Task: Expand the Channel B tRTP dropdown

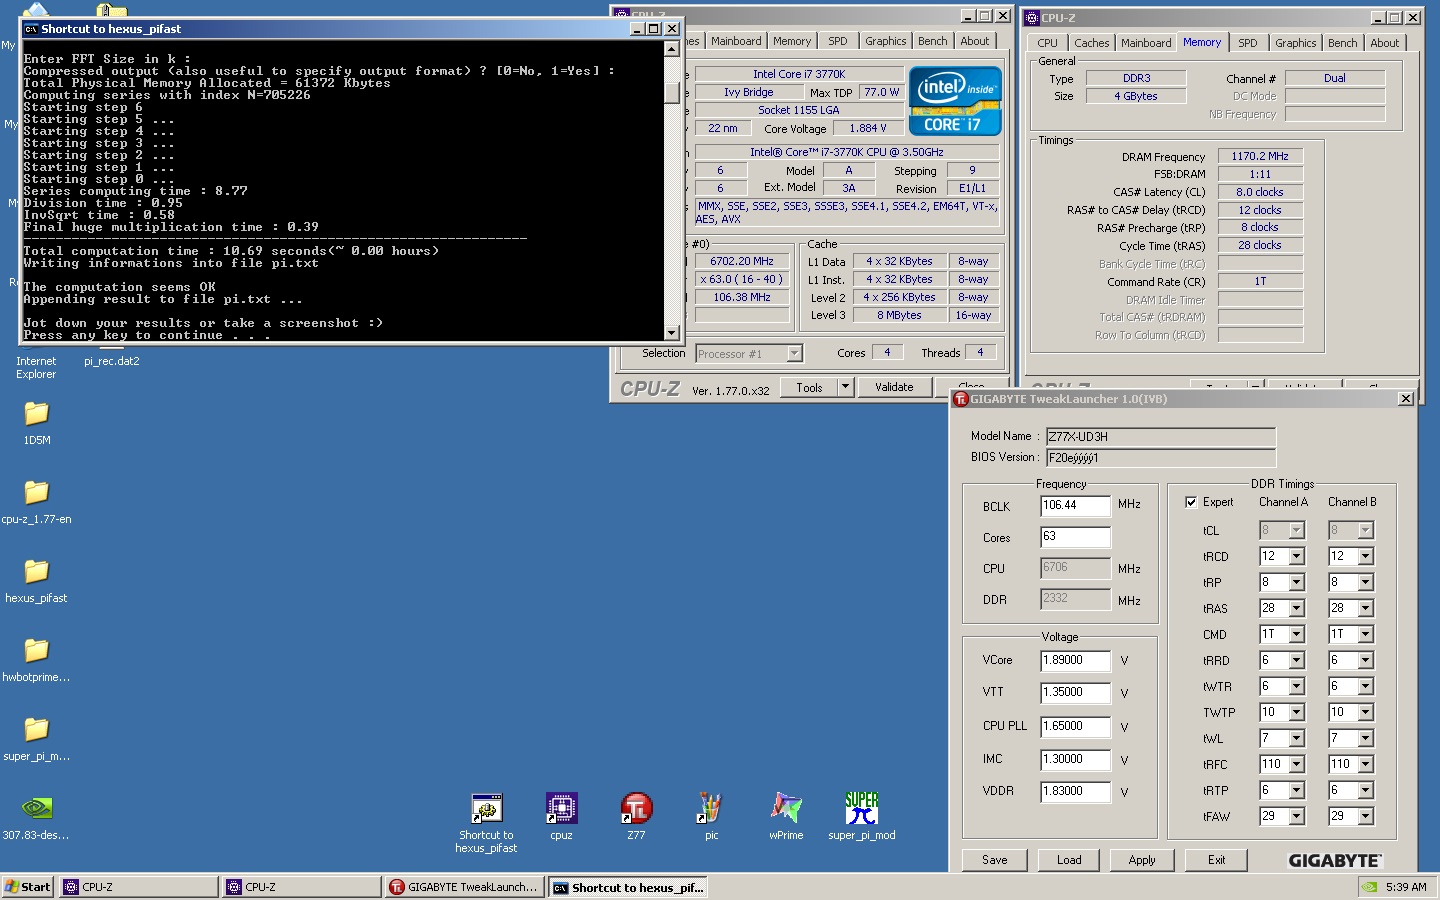Action: tap(1365, 790)
